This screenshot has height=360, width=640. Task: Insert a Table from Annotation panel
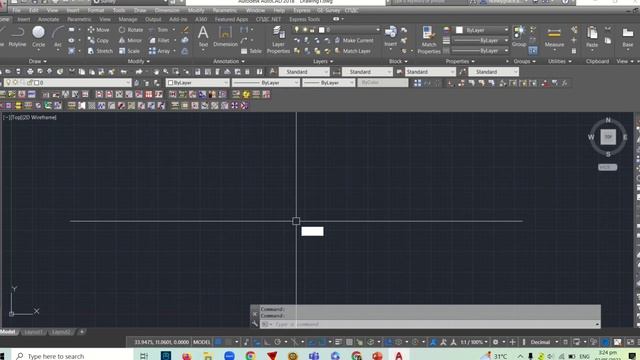pos(251,51)
